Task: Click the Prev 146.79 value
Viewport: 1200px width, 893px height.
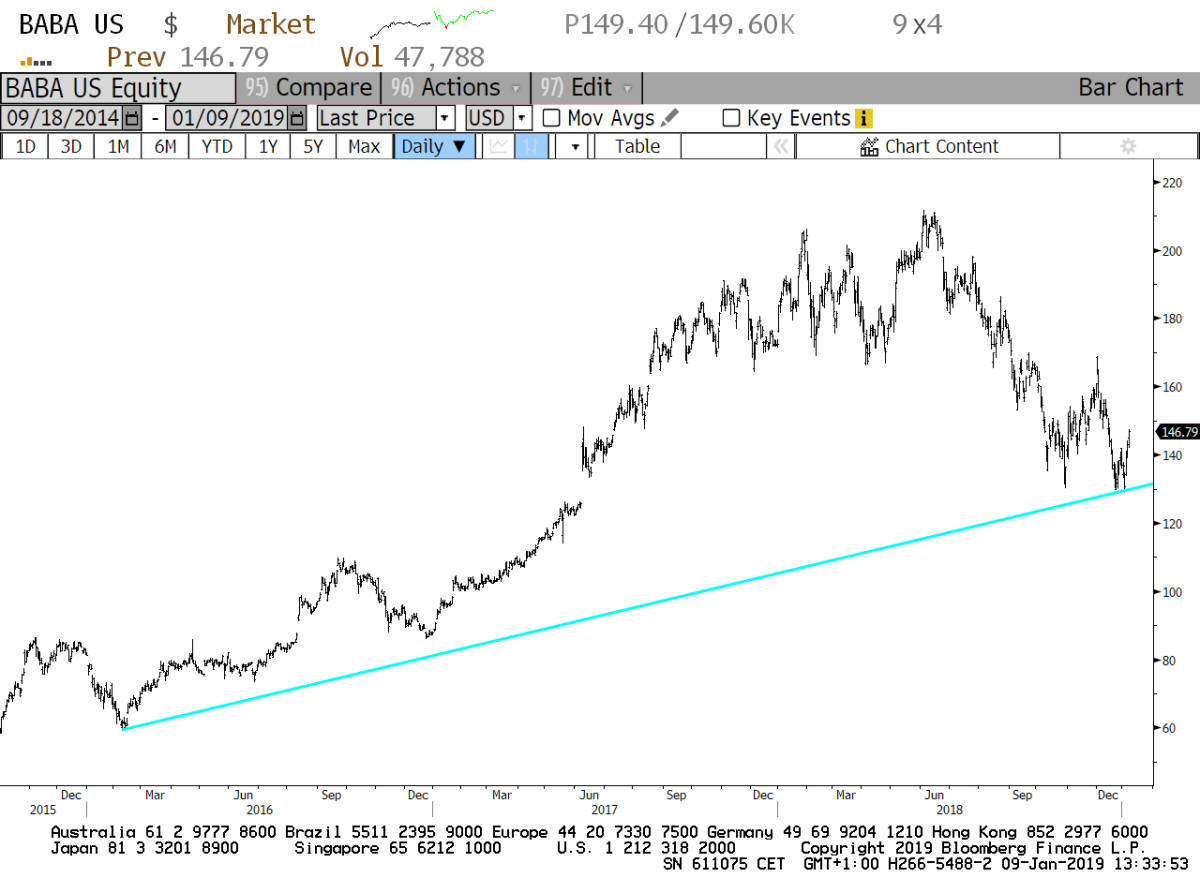Action: [x=187, y=57]
